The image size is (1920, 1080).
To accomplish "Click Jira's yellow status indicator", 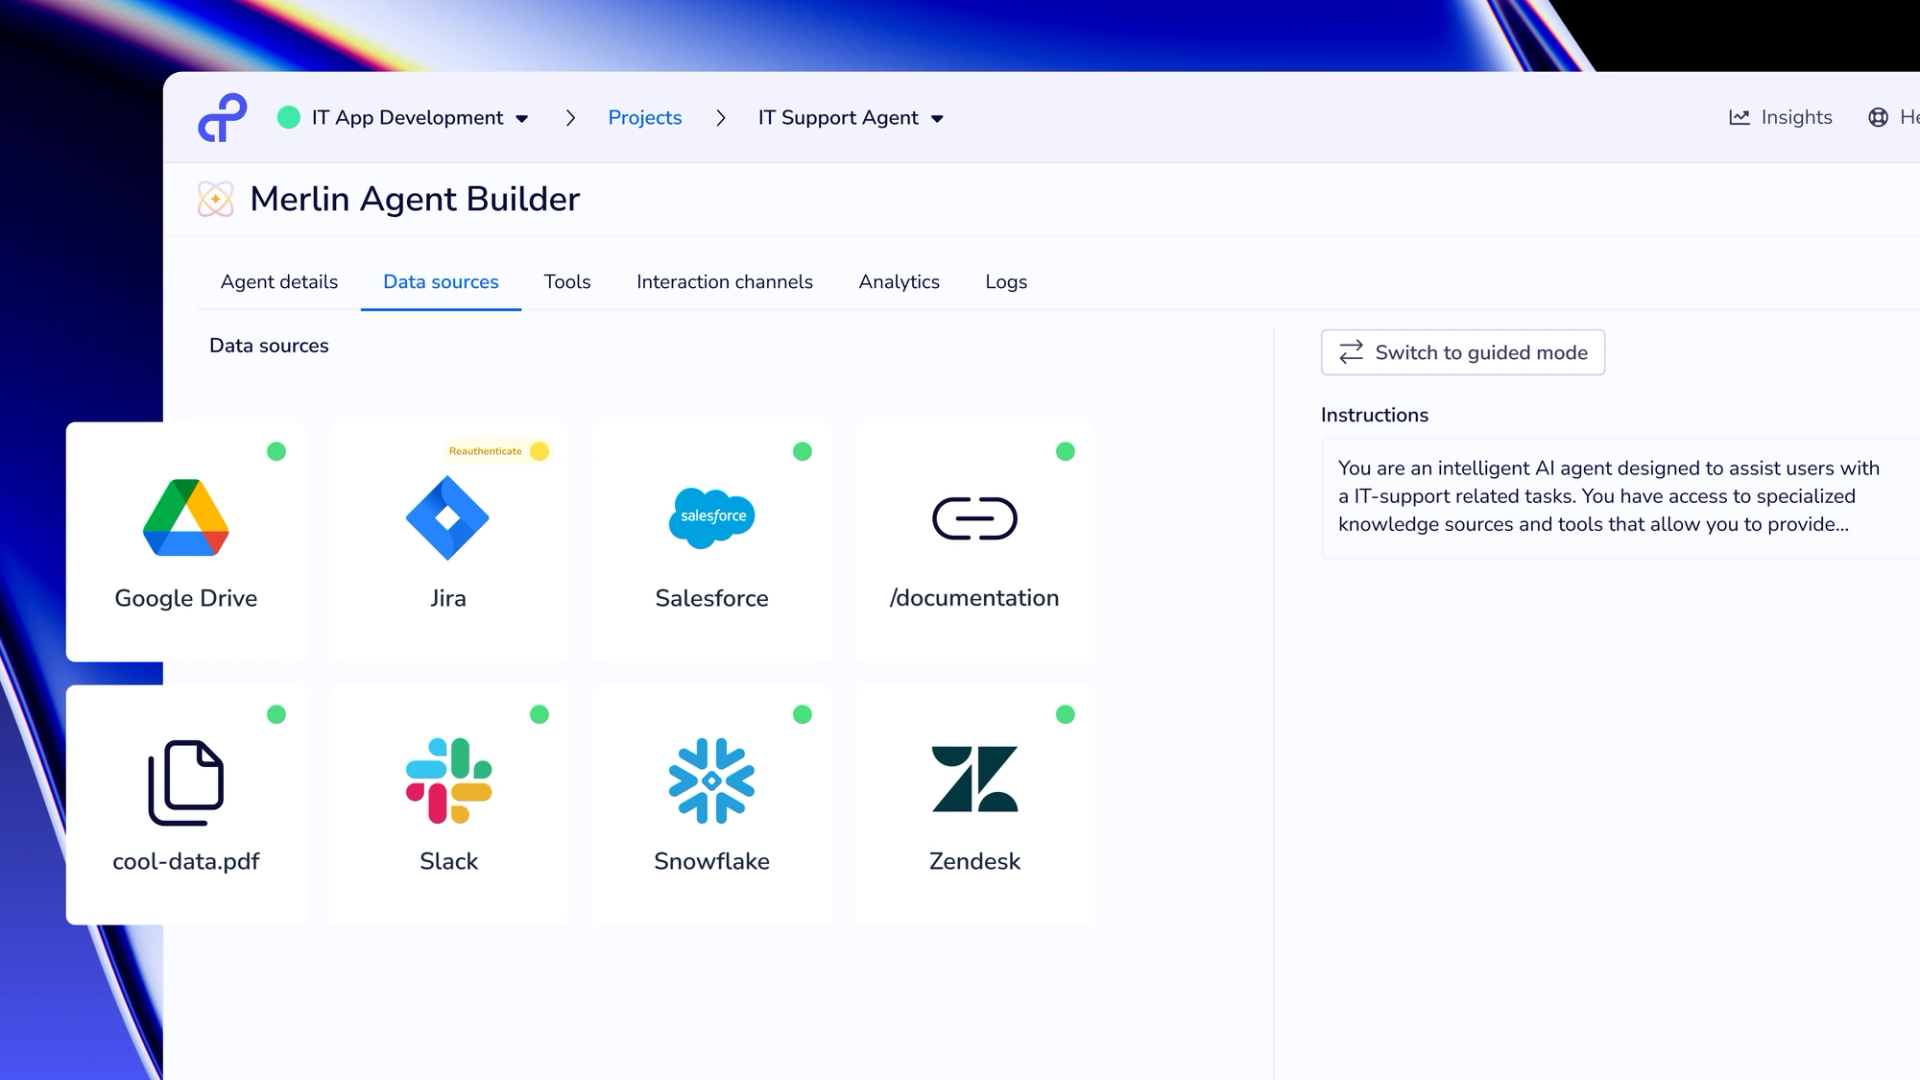I will click(x=540, y=451).
